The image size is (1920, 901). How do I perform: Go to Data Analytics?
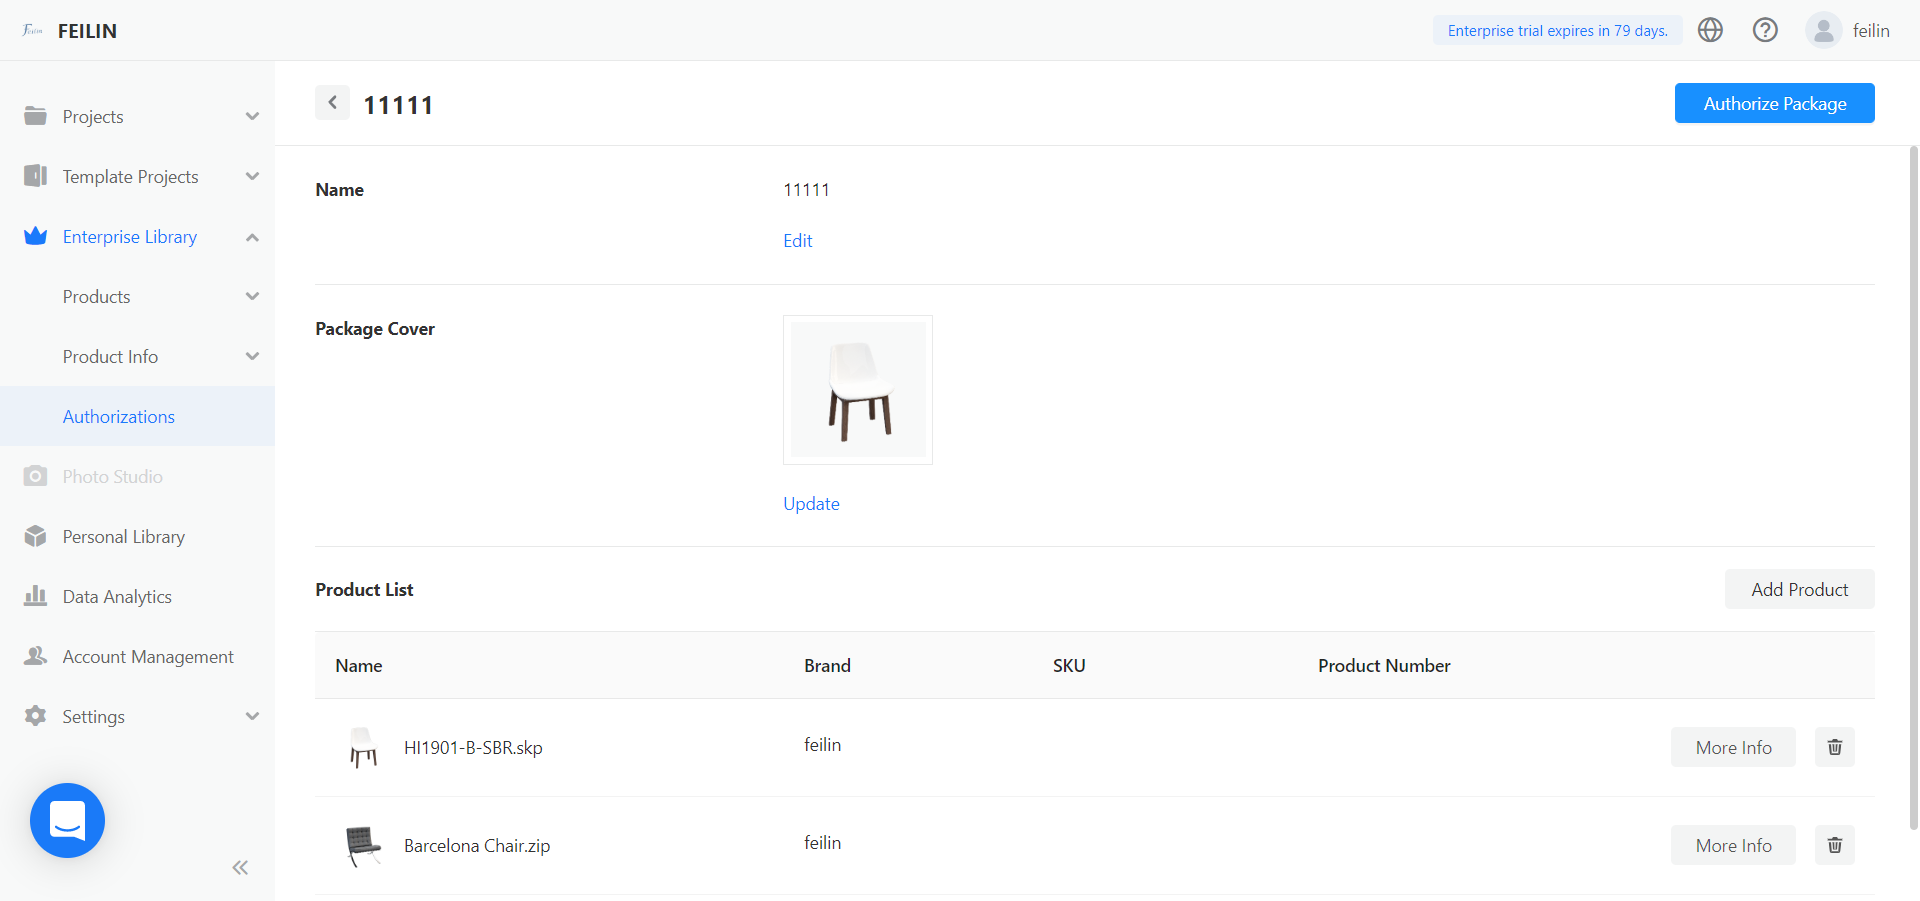click(x=117, y=597)
